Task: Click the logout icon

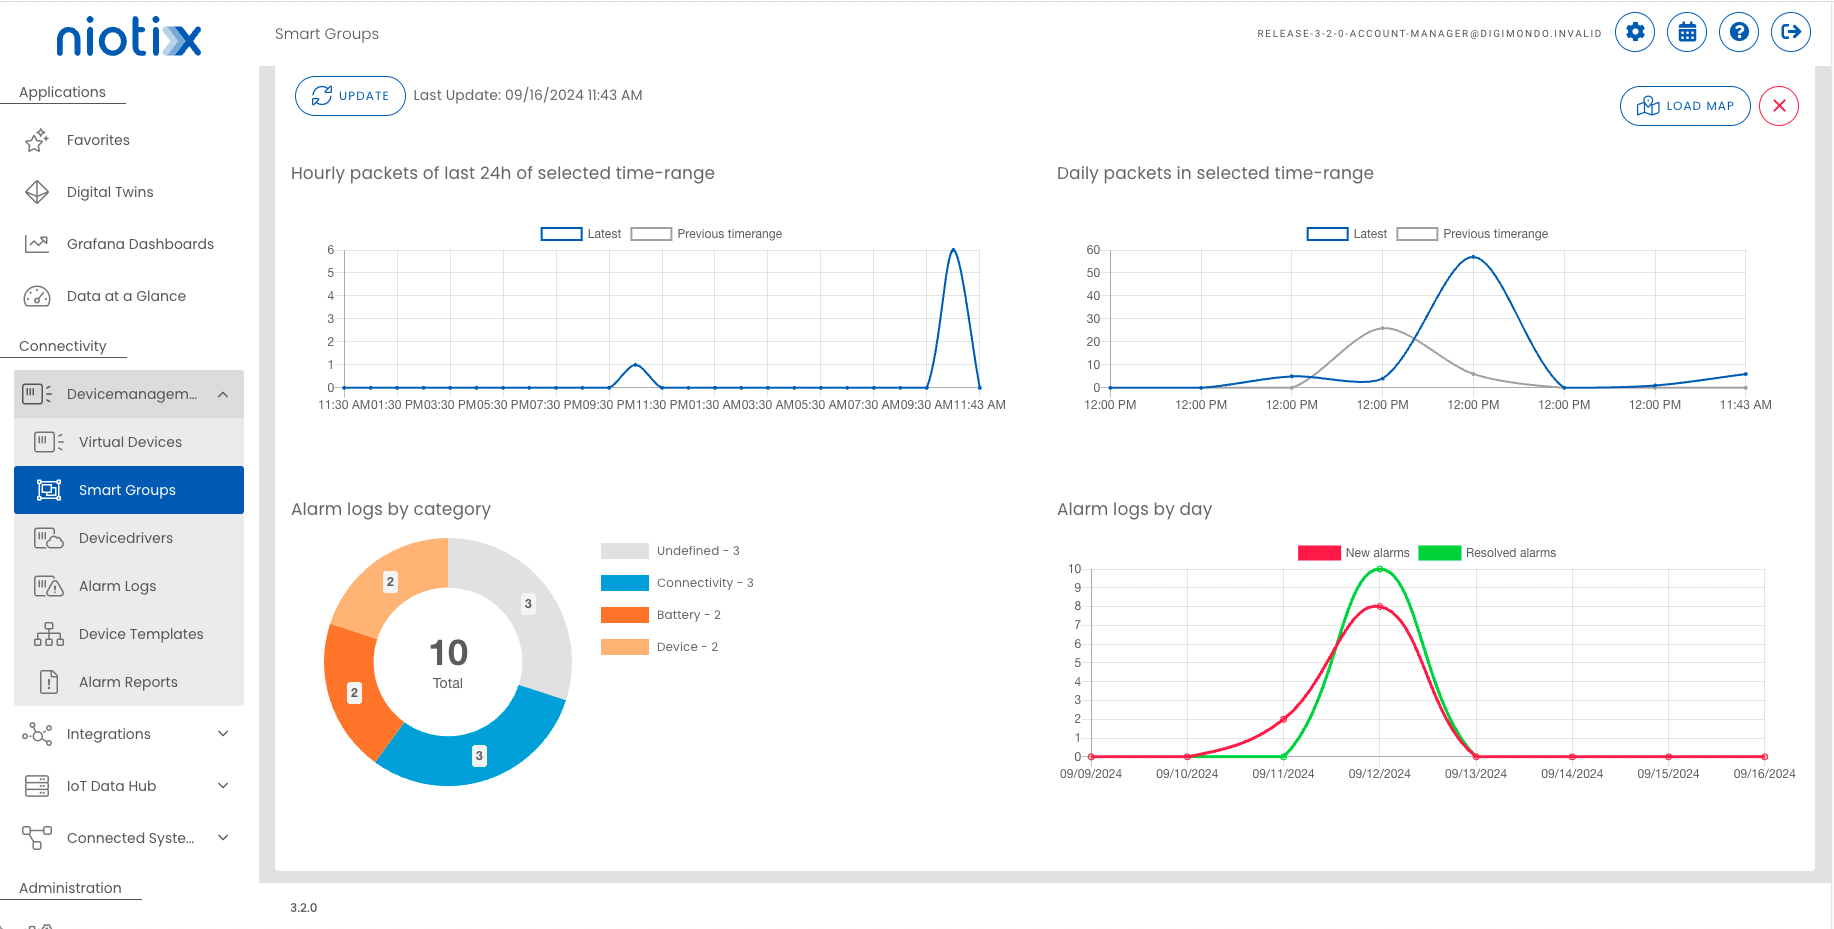Action: tap(1791, 32)
